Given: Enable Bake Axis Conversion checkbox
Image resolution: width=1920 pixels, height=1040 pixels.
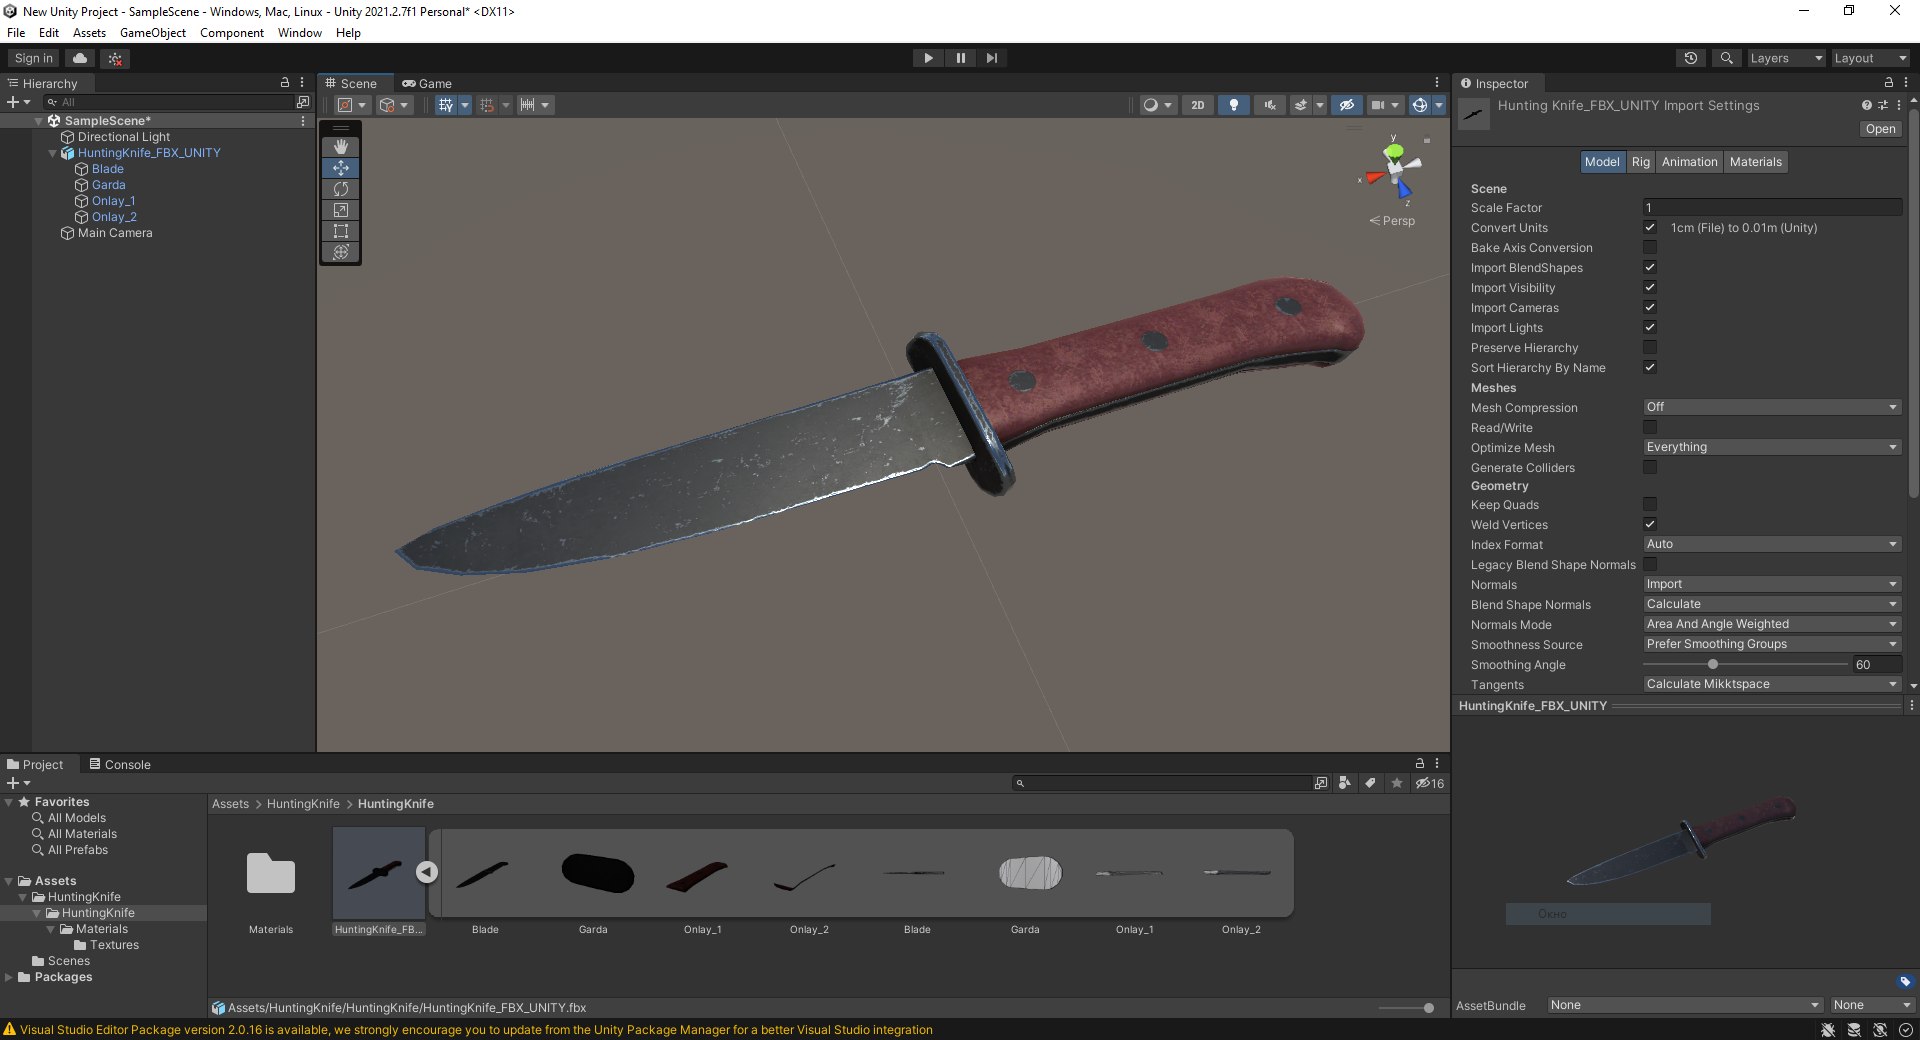Looking at the screenshot, I should tap(1650, 247).
